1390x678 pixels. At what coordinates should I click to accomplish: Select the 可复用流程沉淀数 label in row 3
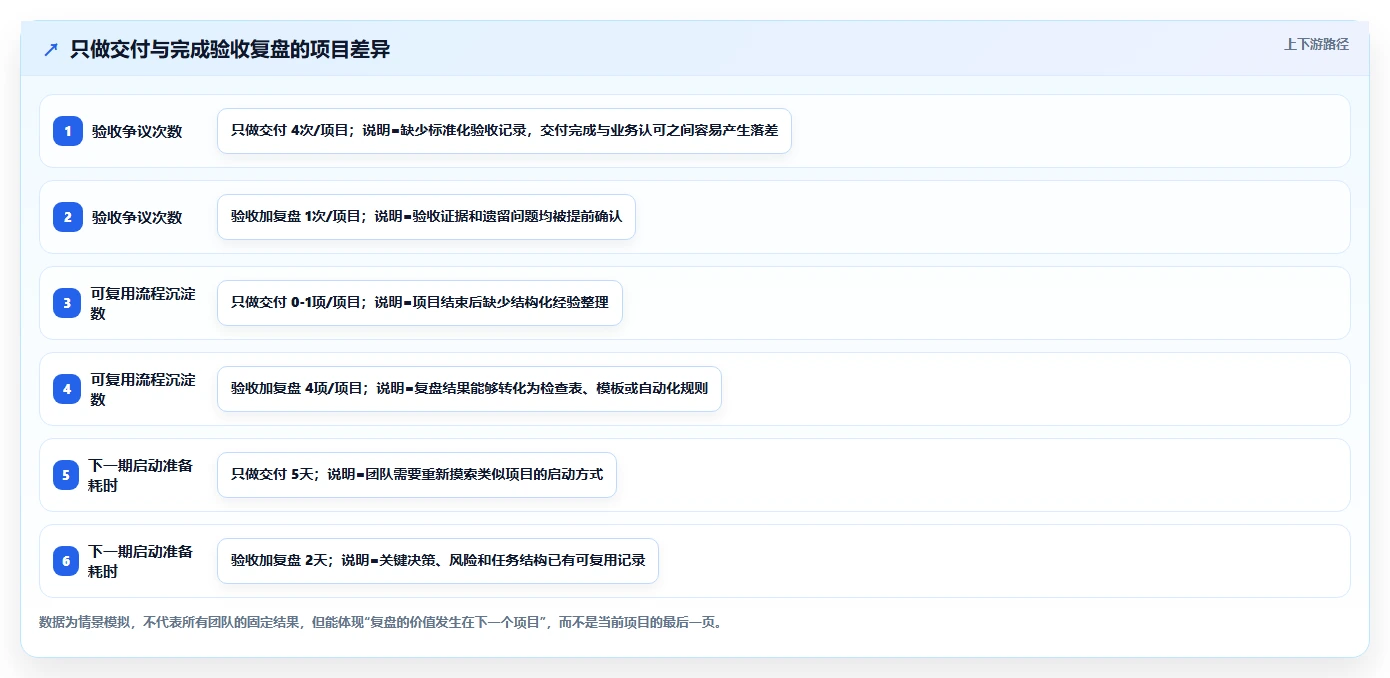143,303
